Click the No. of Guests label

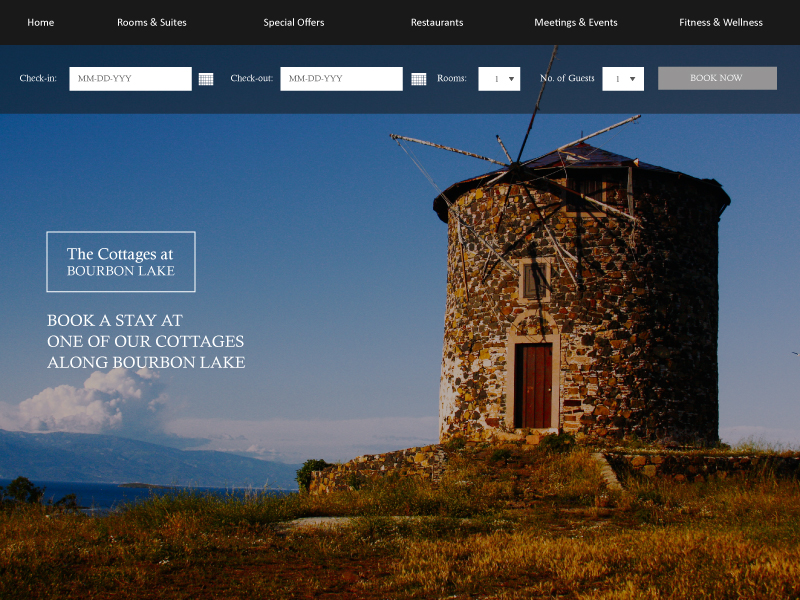point(567,79)
